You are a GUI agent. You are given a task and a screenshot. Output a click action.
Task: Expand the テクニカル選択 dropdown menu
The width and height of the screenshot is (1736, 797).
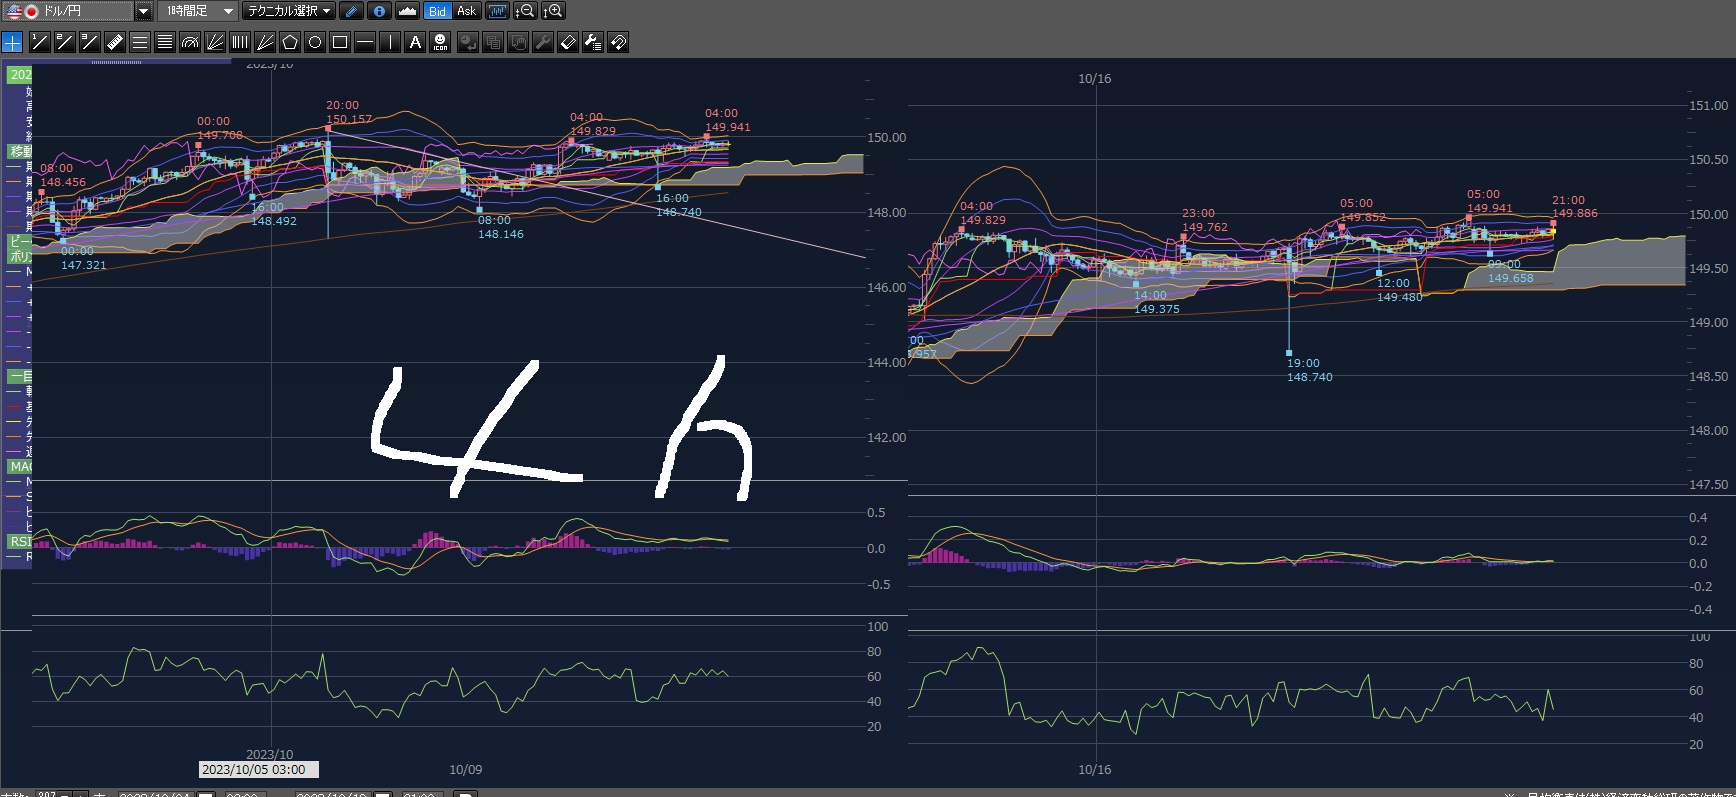(x=289, y=11)
